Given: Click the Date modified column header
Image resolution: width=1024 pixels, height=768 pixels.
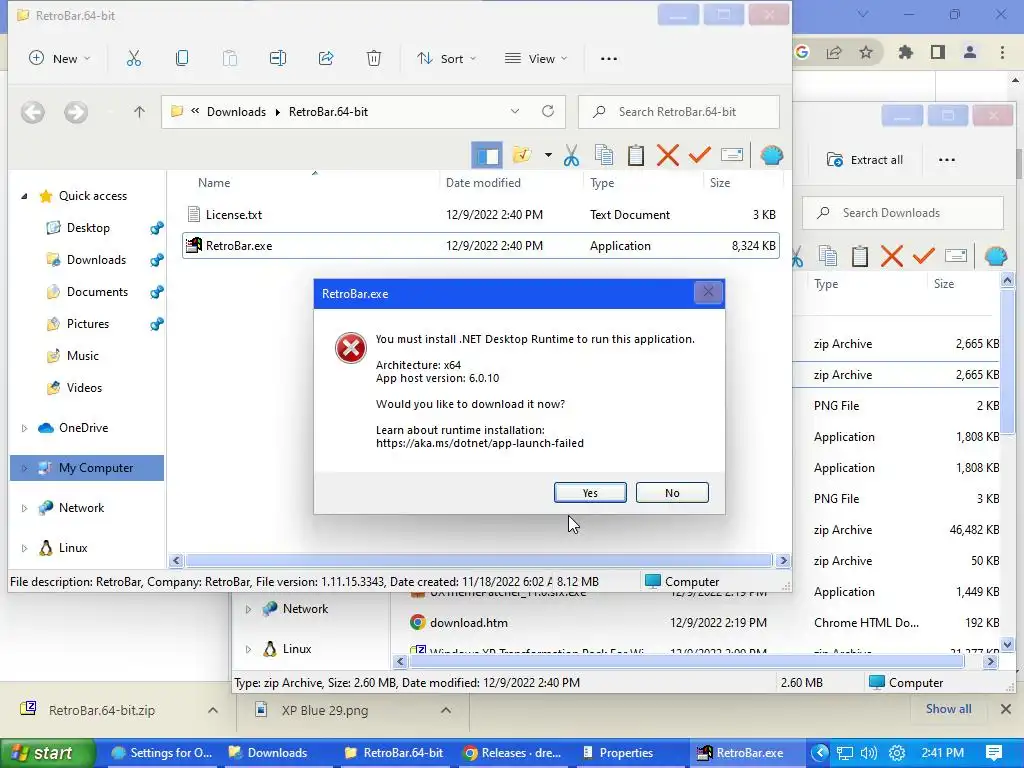Looking at the screenshot, I should click(x=483, y=183).
